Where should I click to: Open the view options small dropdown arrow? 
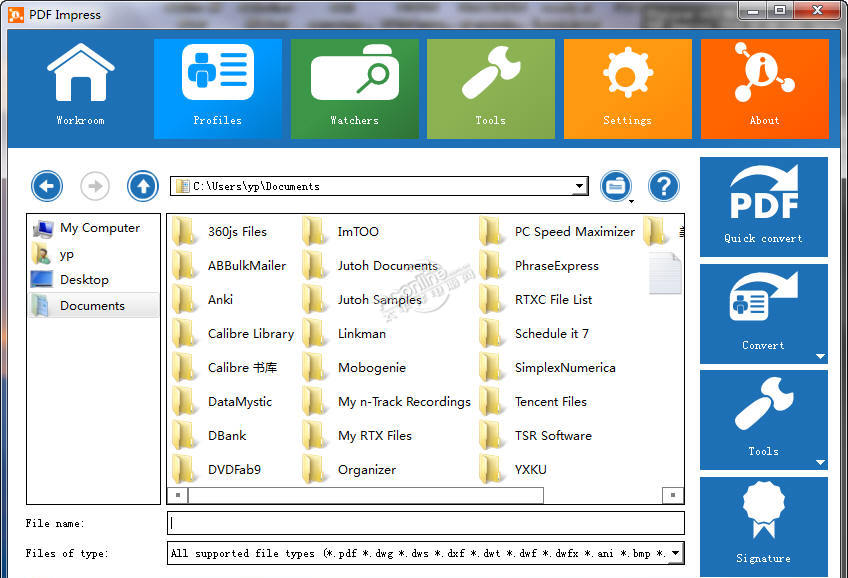tap(631, 202)
